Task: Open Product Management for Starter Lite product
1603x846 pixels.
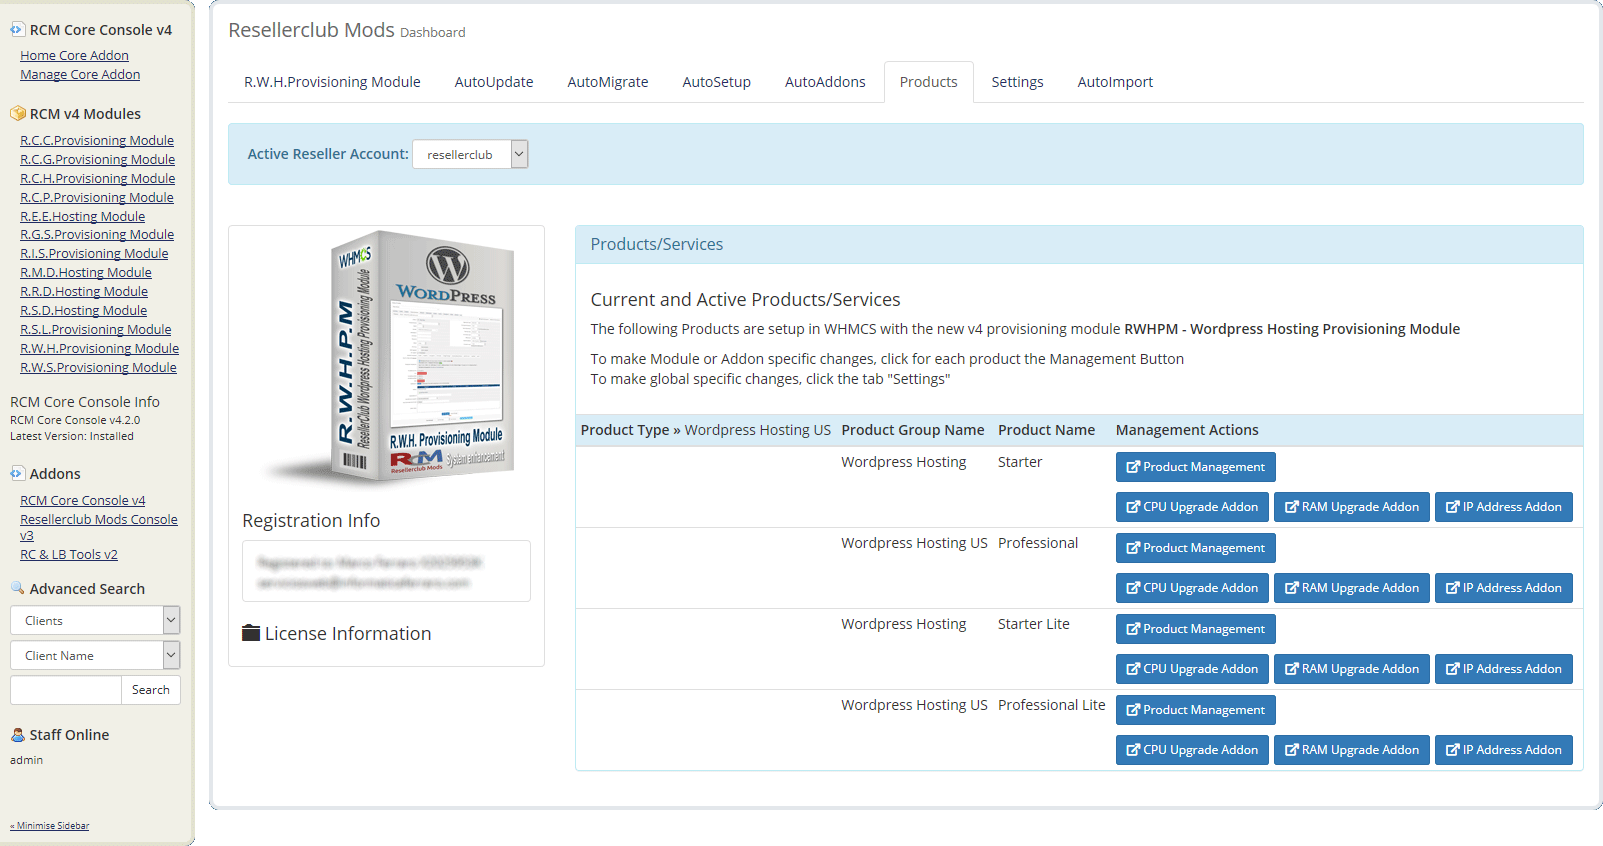Action: pos(1195,629)
